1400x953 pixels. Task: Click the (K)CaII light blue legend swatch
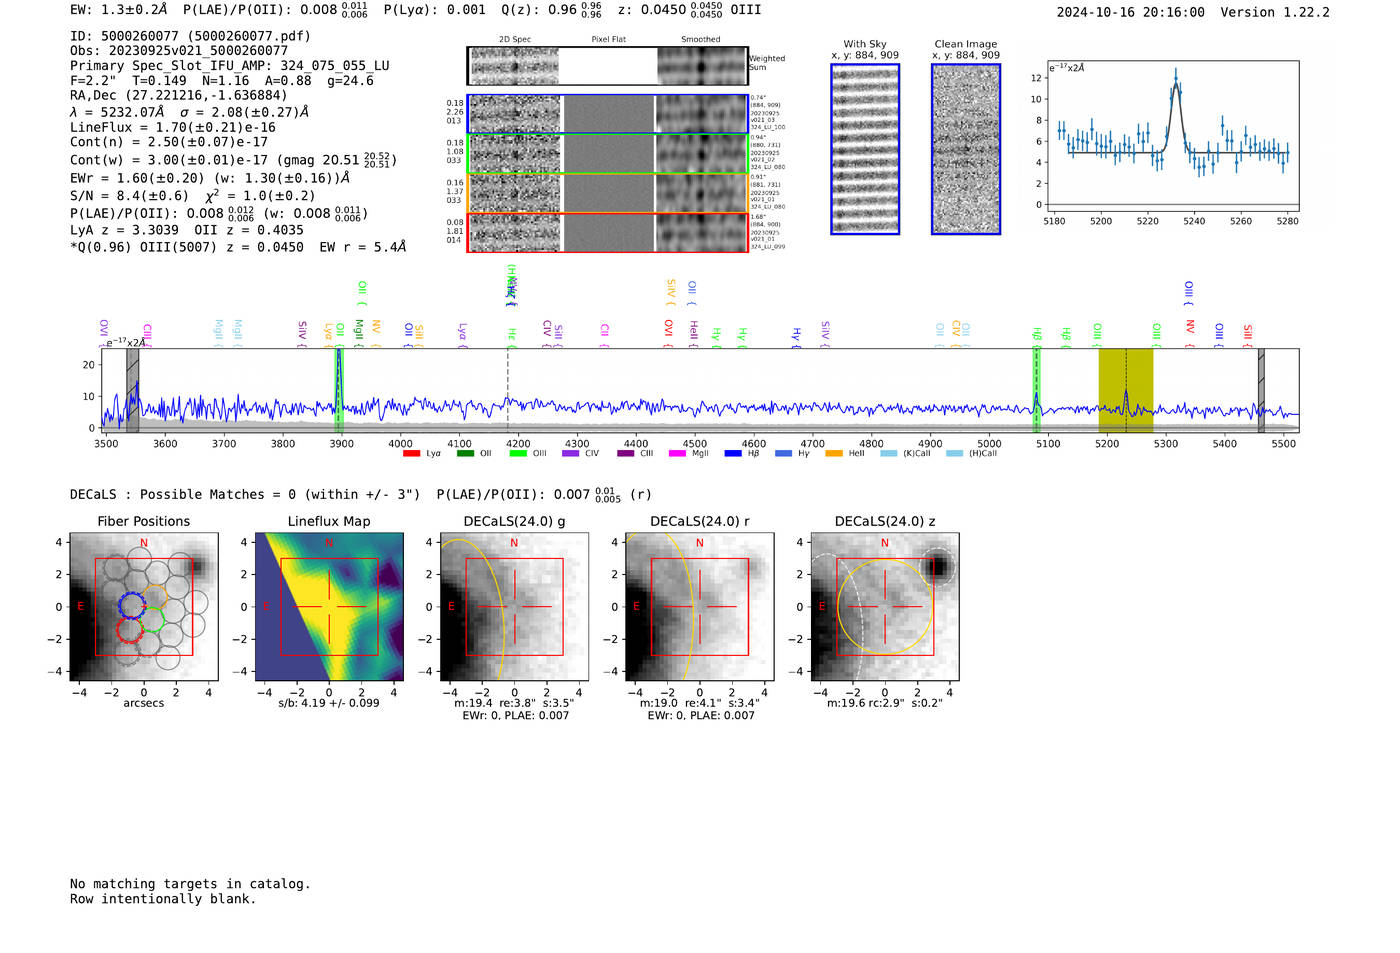point(889,454)
